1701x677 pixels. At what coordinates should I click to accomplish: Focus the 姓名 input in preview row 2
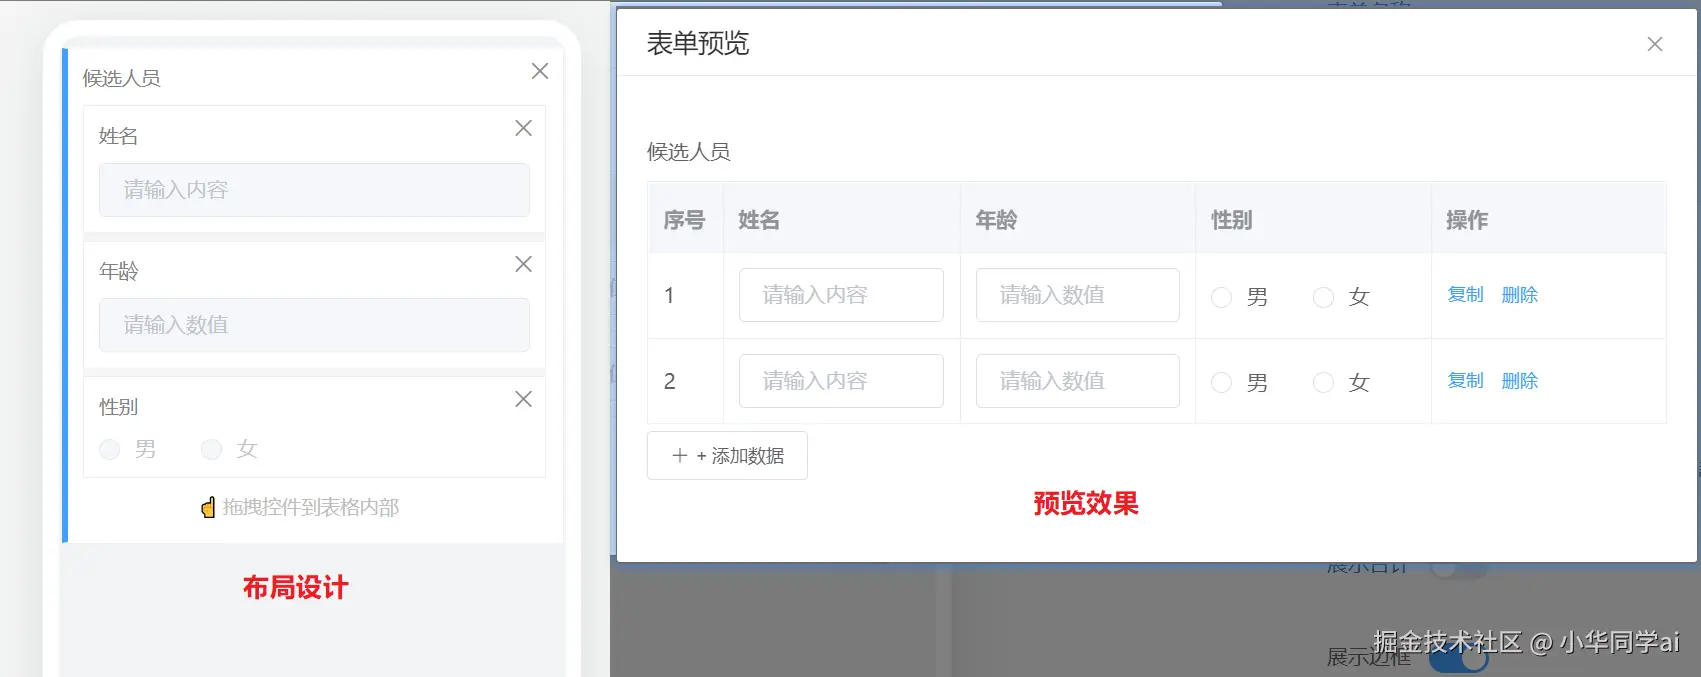tap(841, 381)
